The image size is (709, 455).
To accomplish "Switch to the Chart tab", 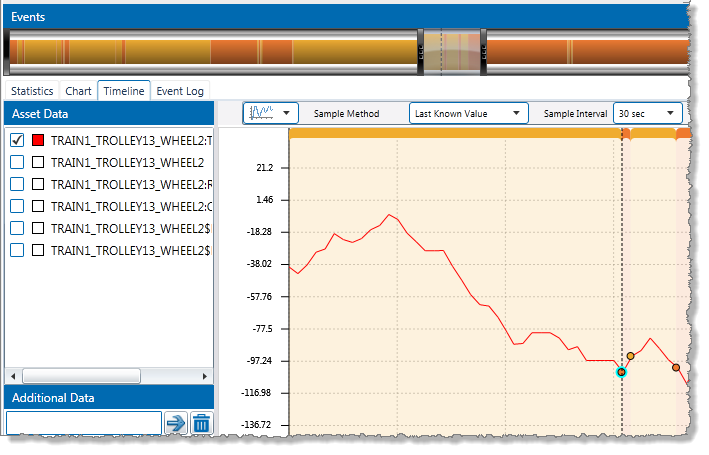I will click(79, 91).
